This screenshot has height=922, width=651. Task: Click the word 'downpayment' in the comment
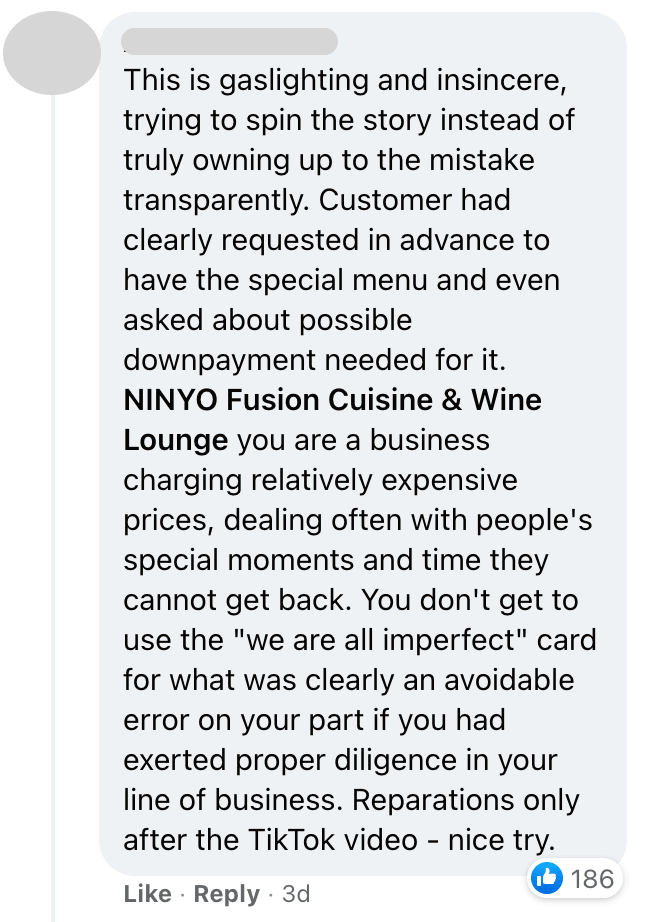(x=219, y=360)
